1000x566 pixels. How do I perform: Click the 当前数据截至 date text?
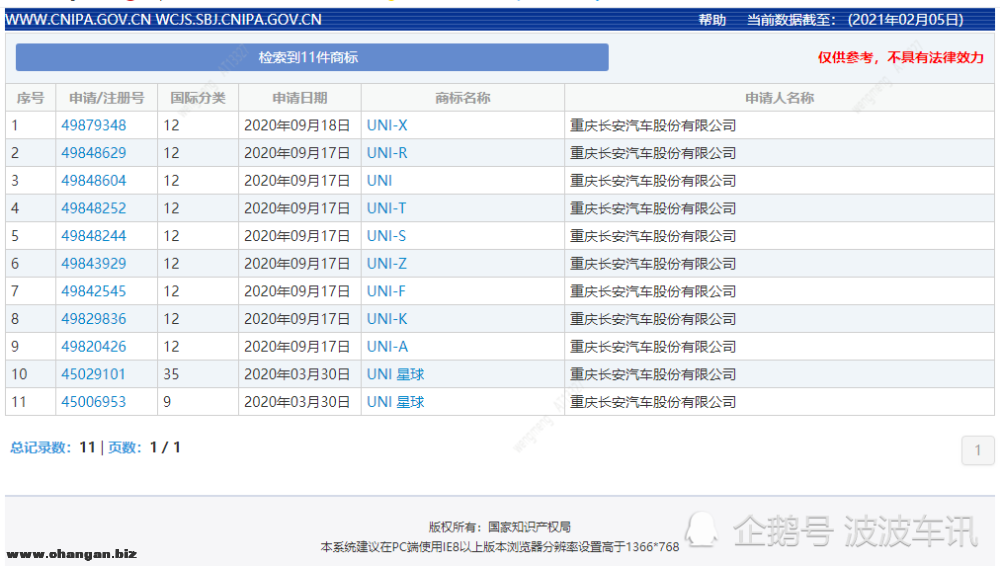tap(855, 20)
